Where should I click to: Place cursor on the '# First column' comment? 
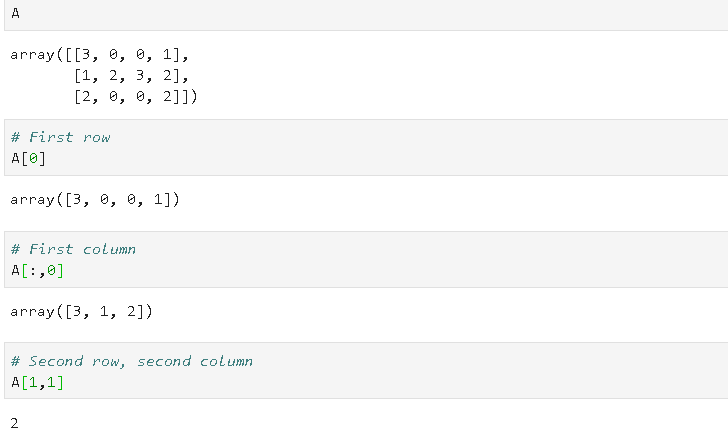(72, 249)
